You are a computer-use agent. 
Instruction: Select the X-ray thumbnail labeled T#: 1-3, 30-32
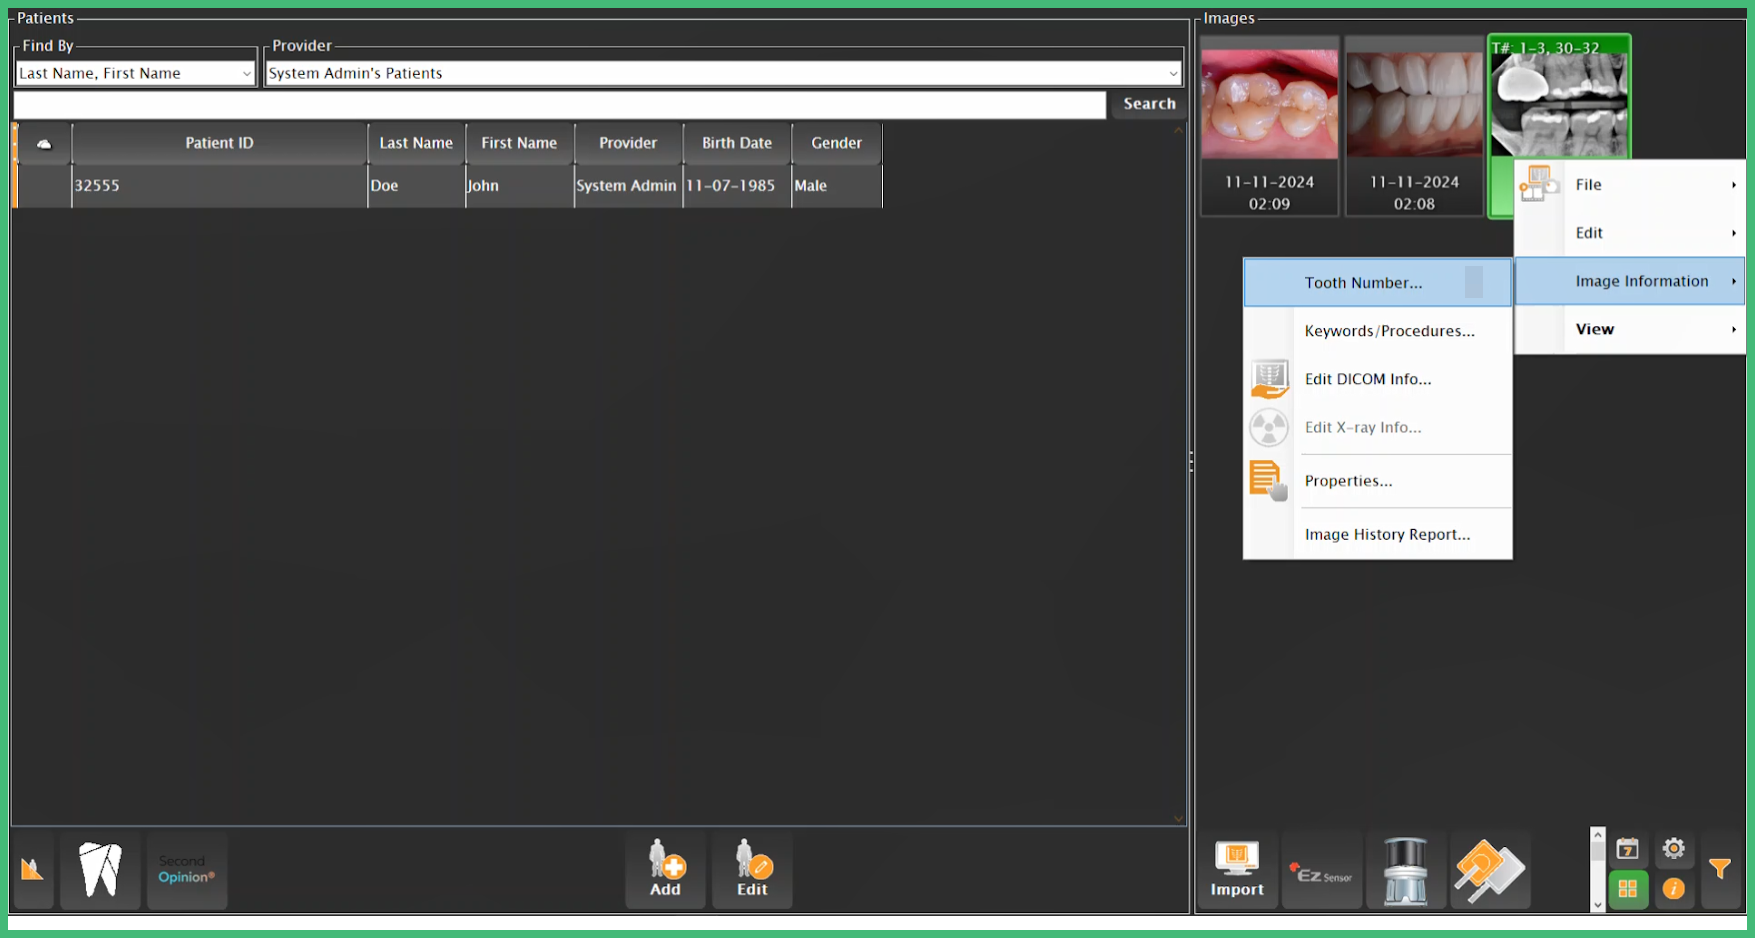click(x=1559, y=100)
